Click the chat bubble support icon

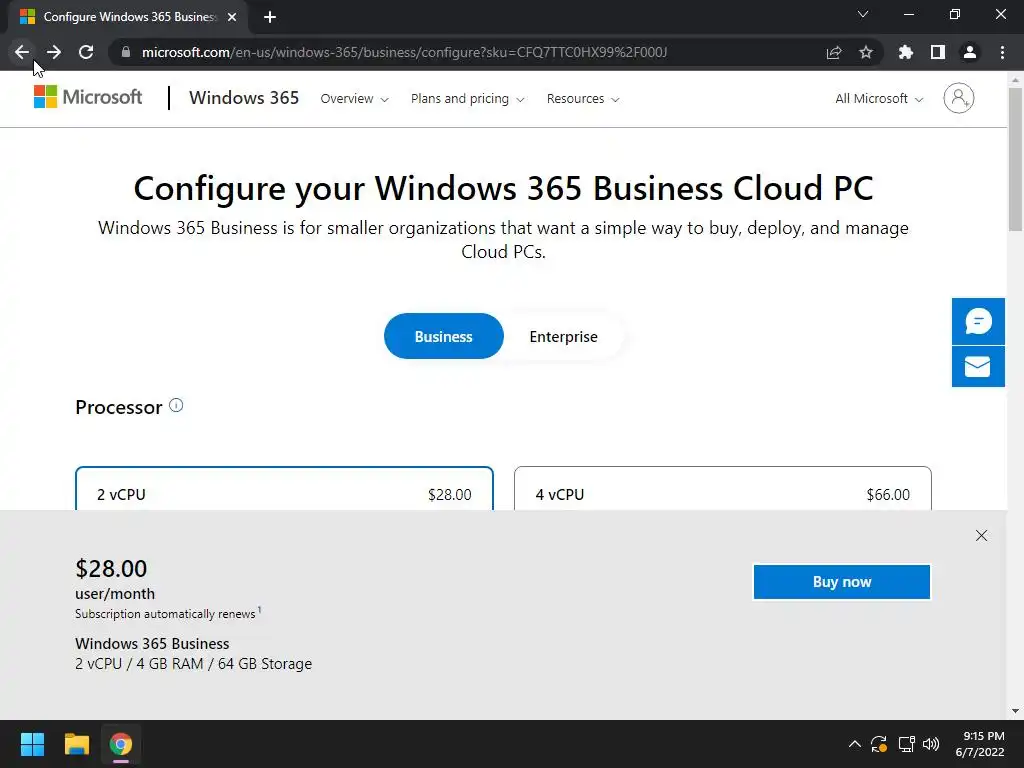pos(978,321)
